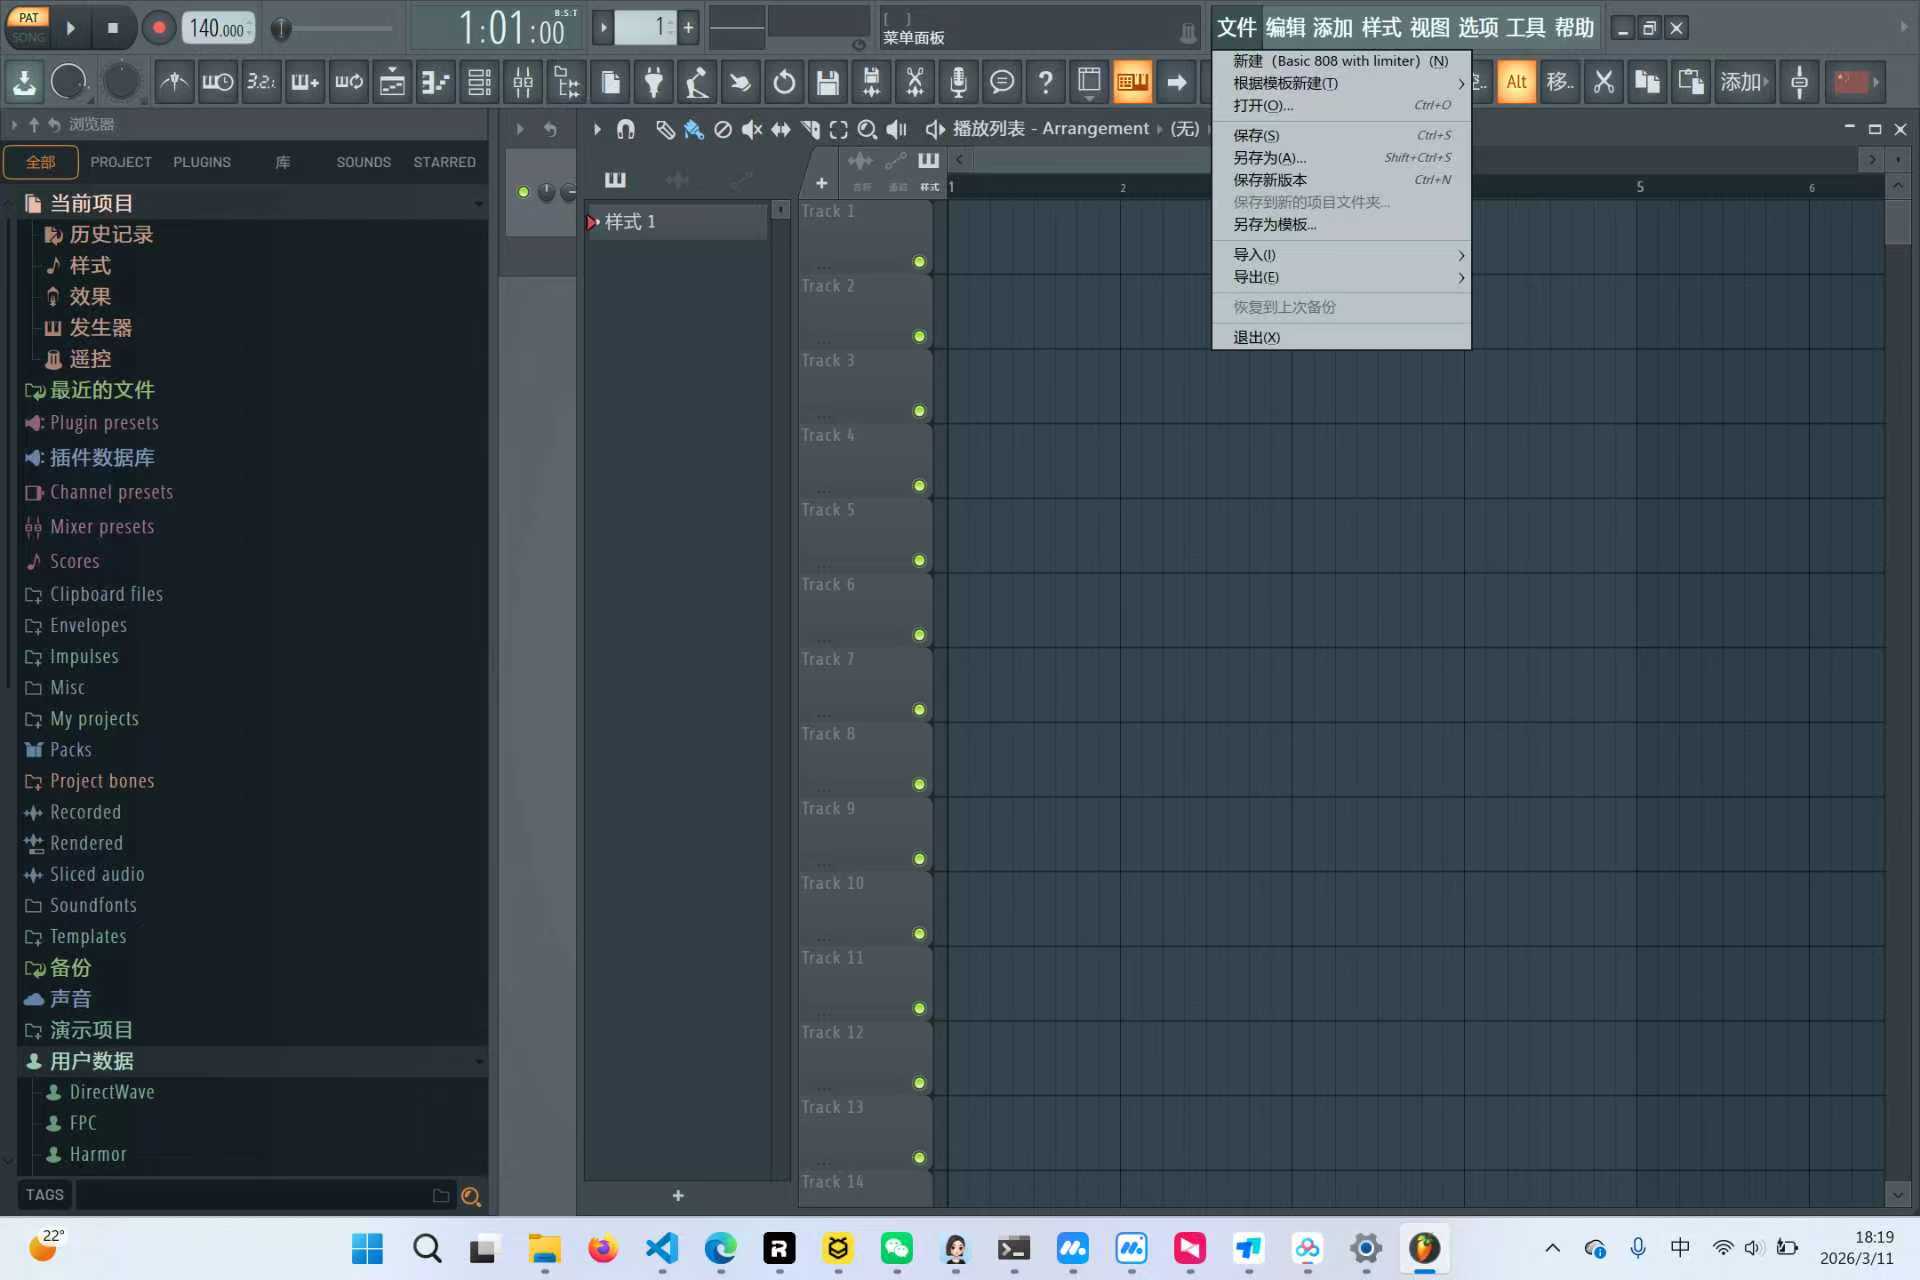The height and width of the screenshot is (1280, 1920).
Task: Click the magnet snap icon above the playlist
Action: (626, 128)
